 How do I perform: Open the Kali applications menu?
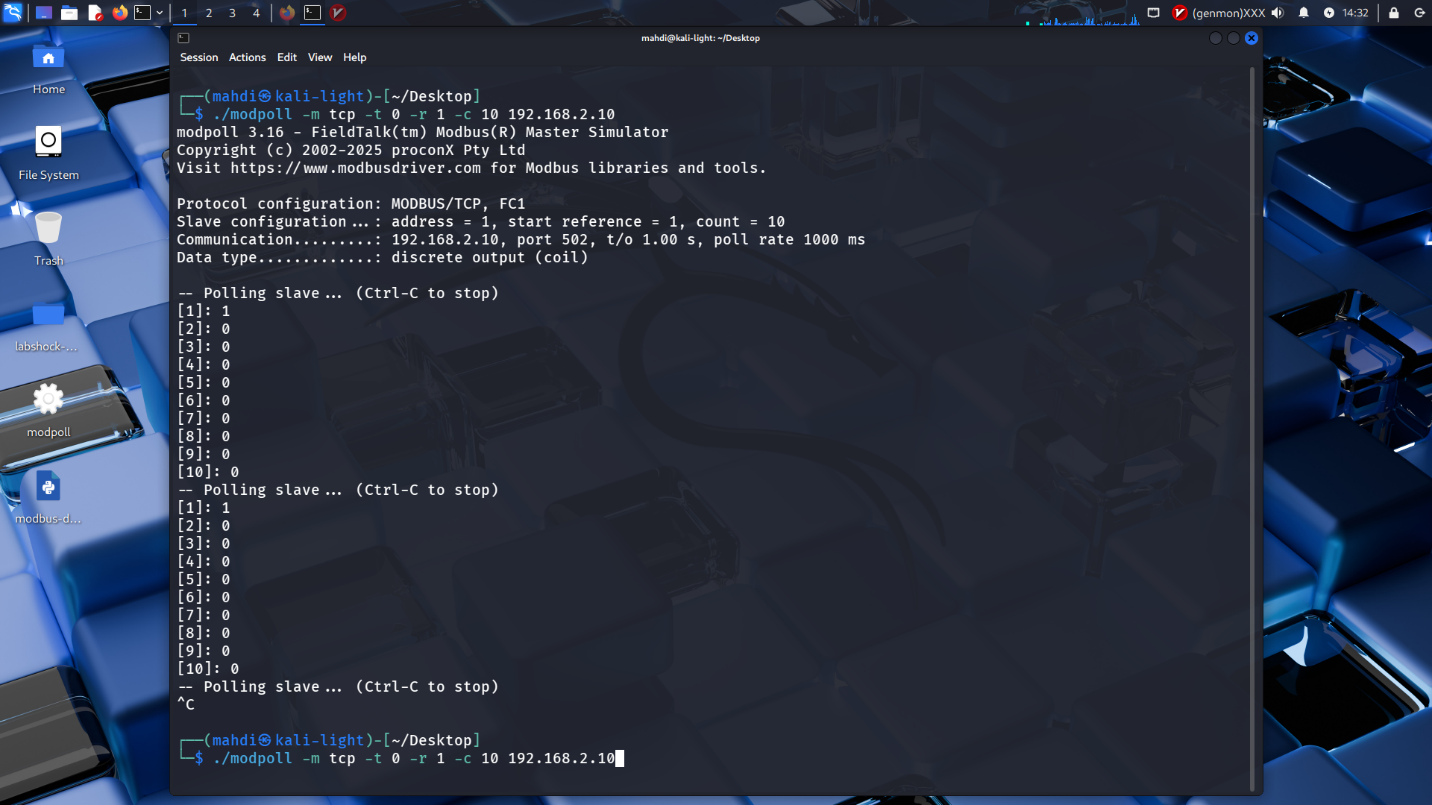(13, 13)
